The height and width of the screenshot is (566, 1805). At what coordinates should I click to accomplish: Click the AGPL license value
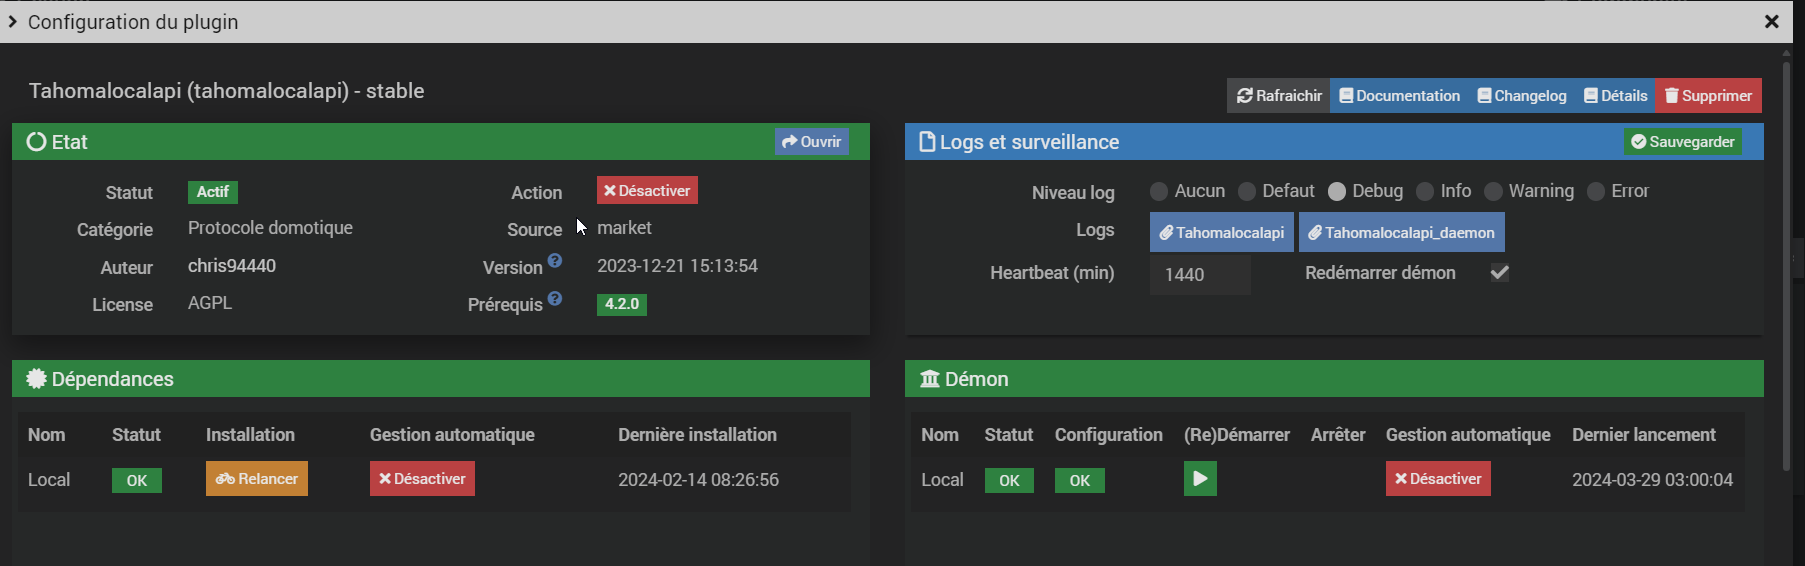(210, 303)
